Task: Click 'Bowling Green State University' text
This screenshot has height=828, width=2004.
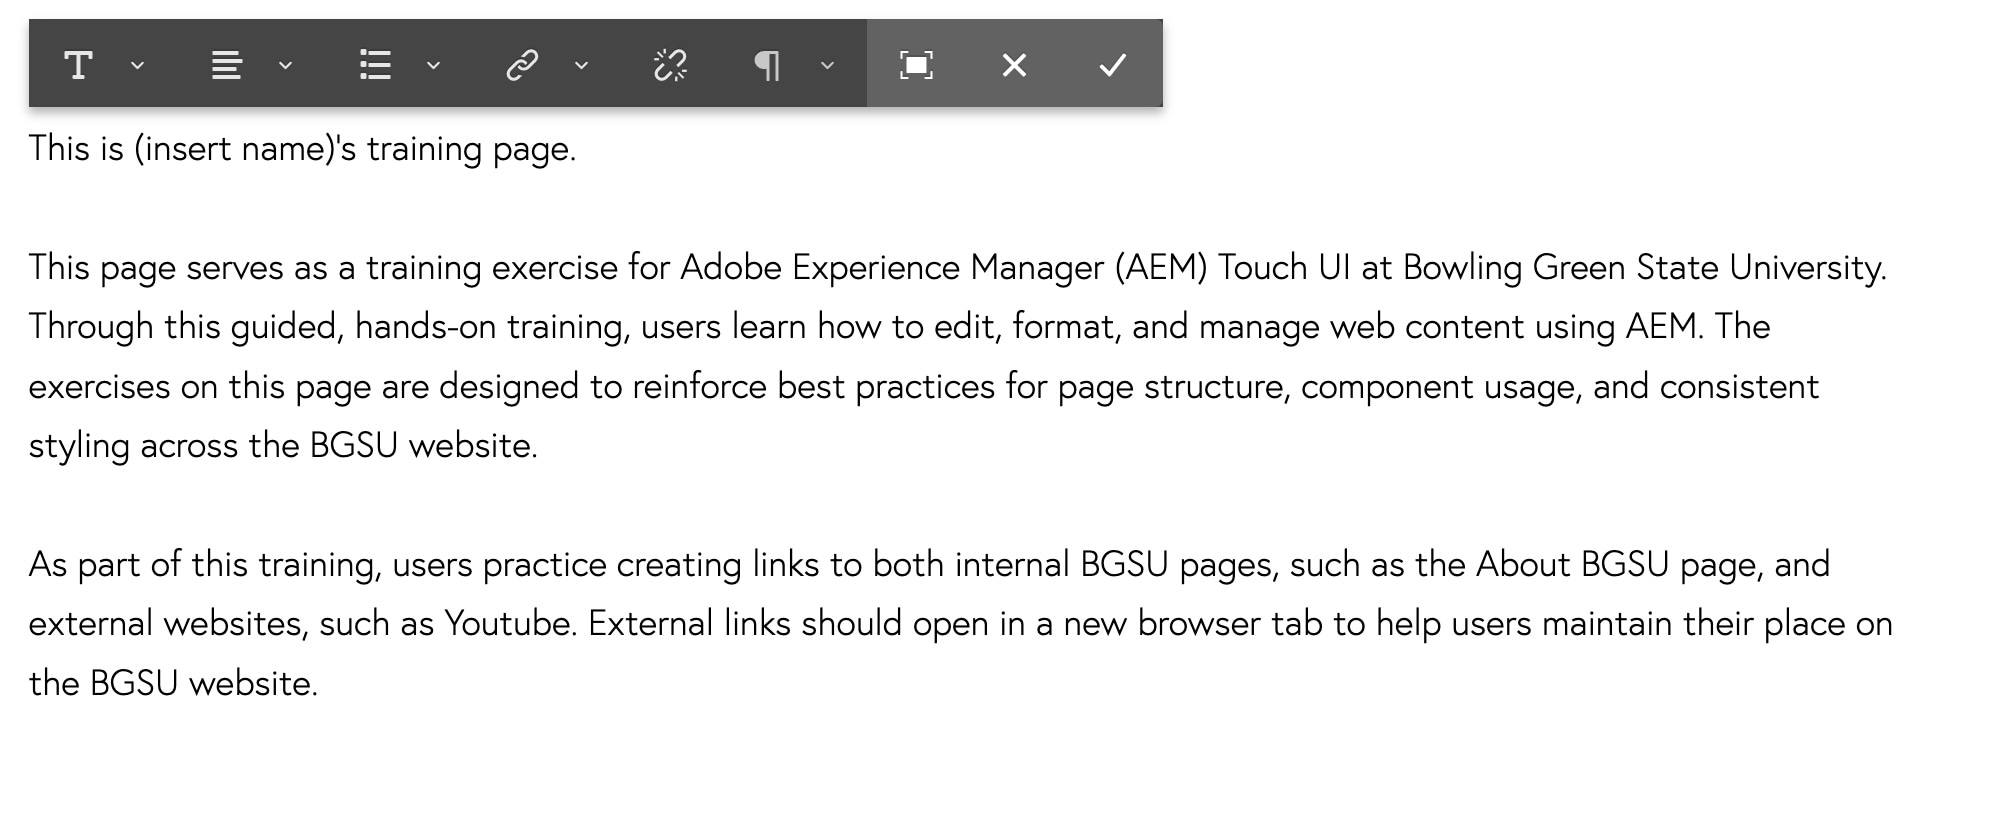Action: (1642, 268)
